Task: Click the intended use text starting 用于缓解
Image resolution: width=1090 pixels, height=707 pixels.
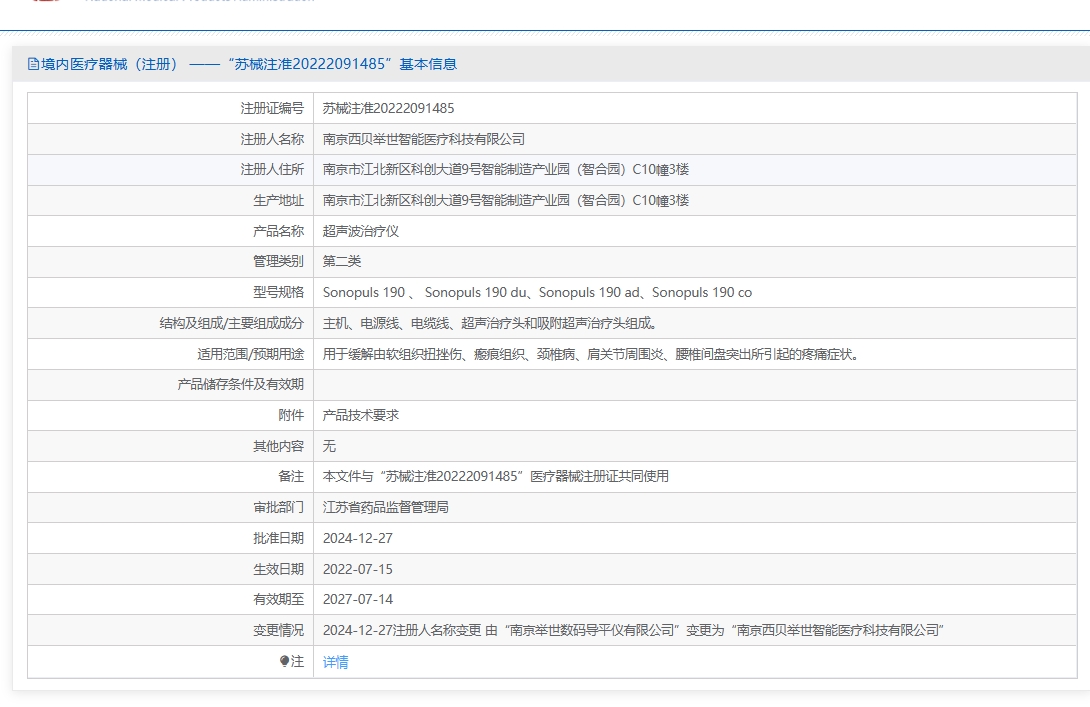Action: coord(590,354)
